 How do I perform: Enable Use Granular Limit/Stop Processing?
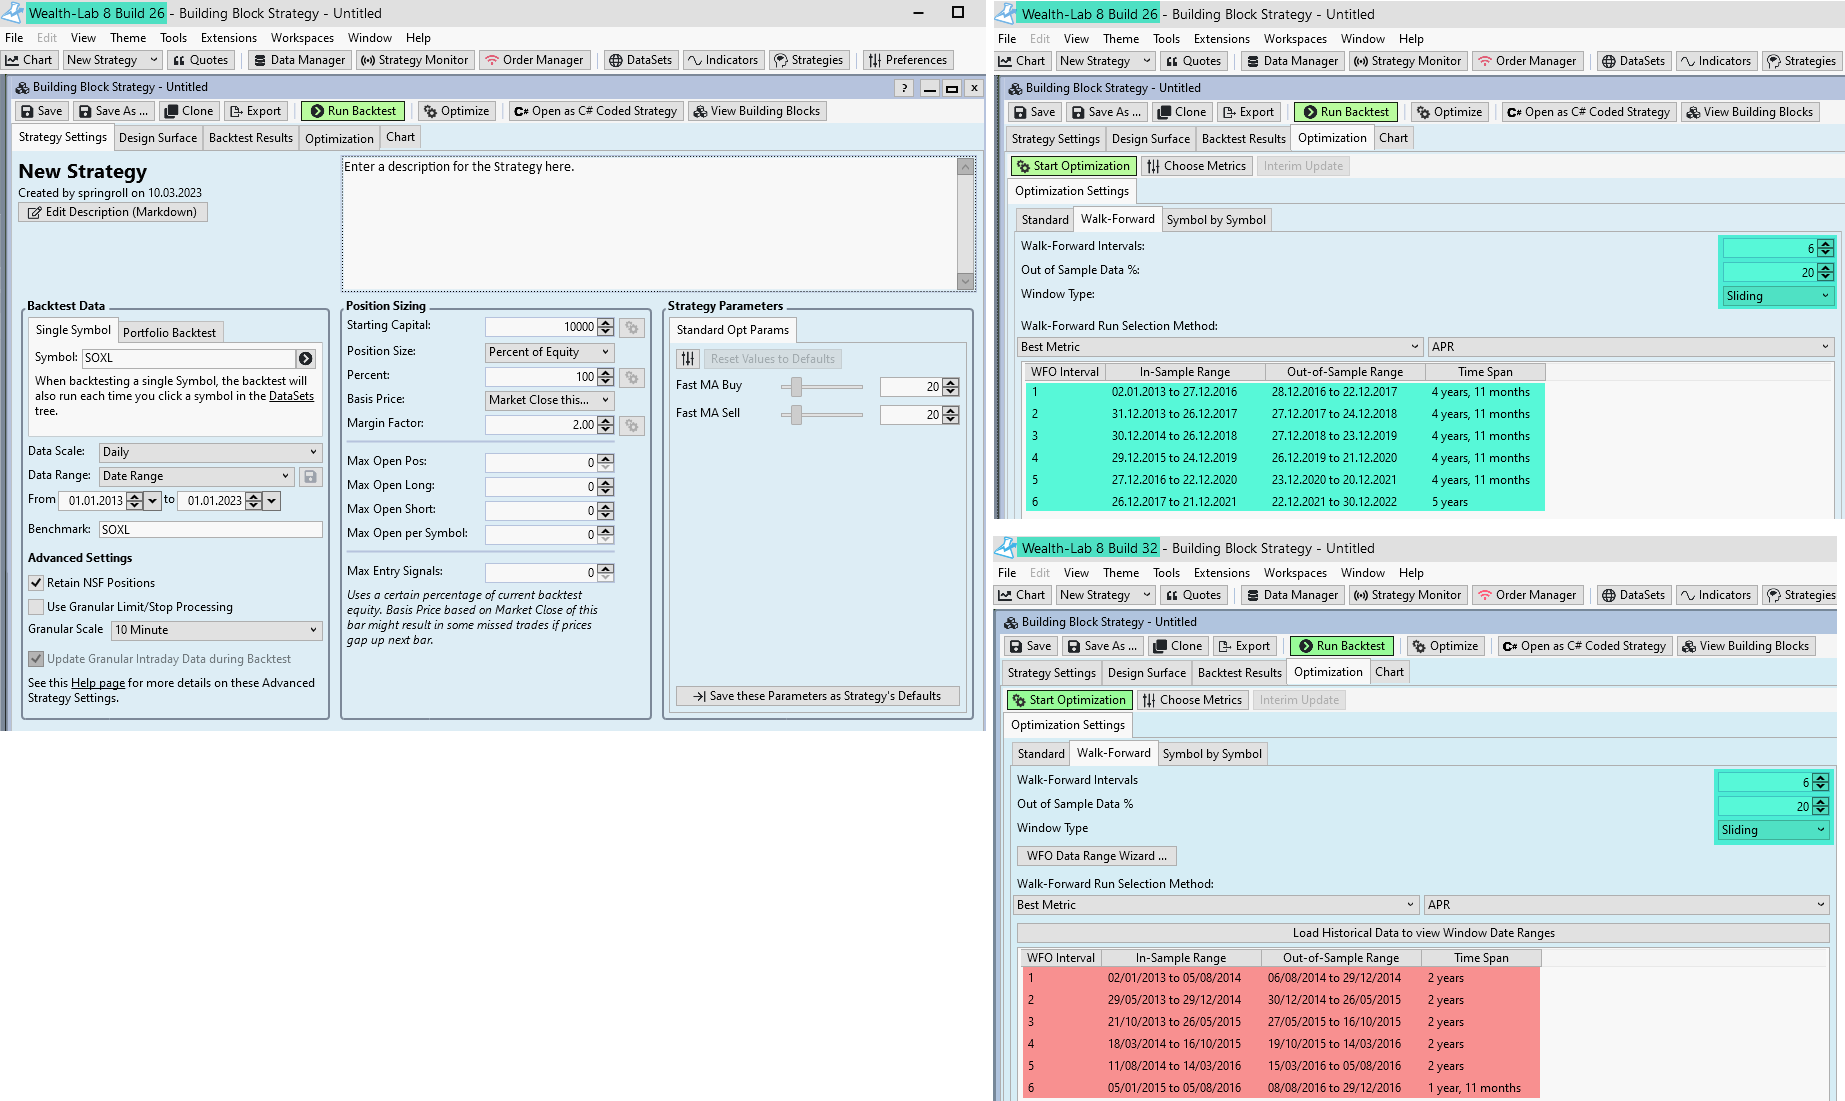[36, 607]
